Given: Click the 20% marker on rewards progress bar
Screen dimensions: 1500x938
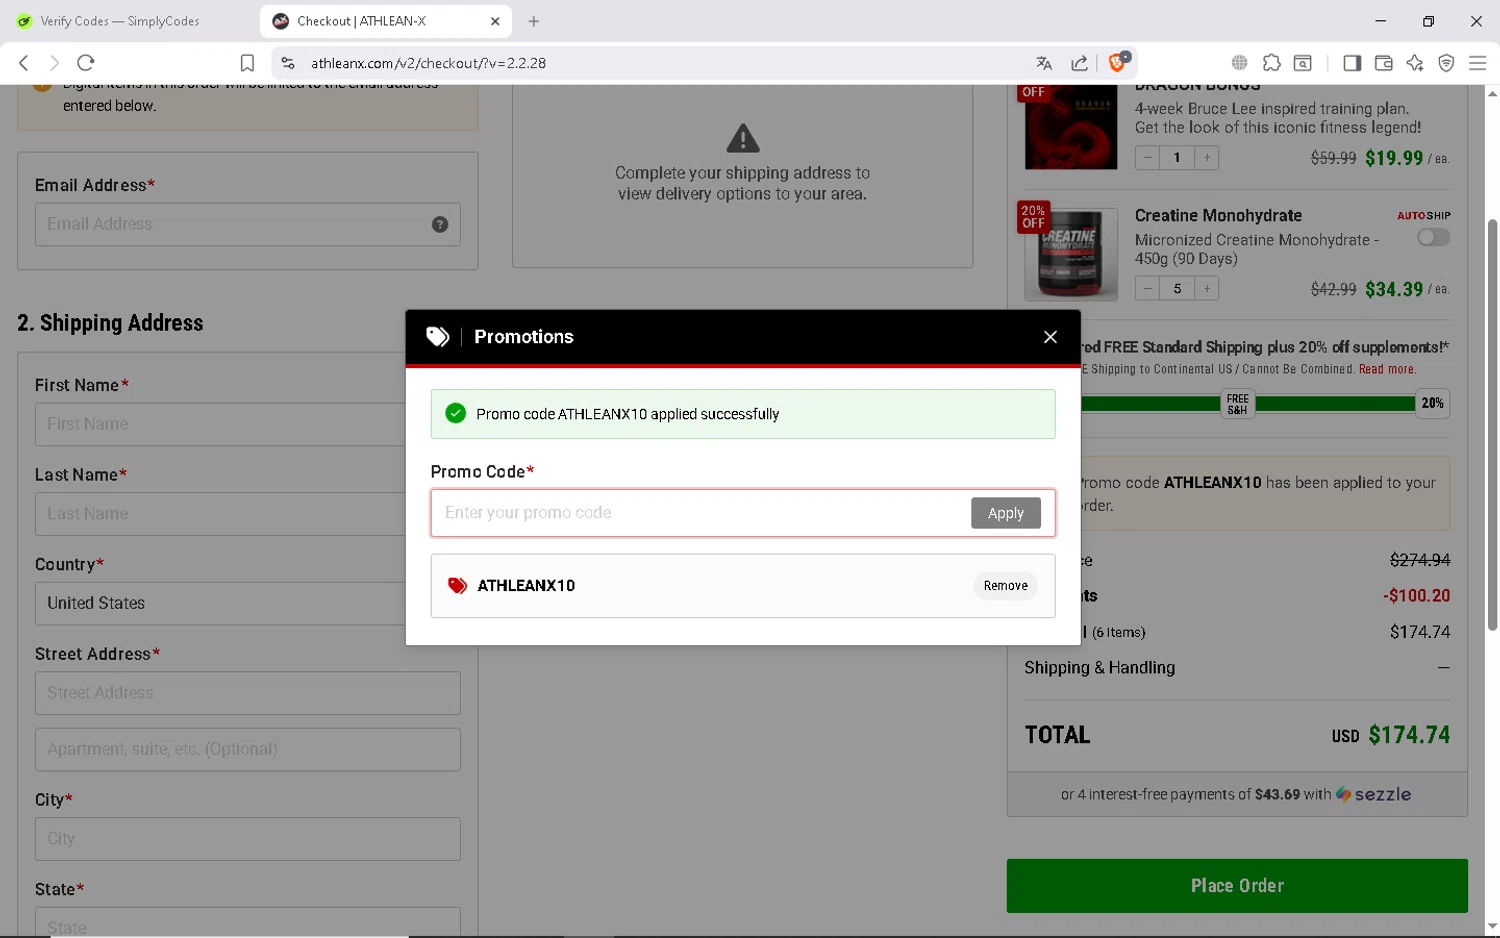Looking at the screenshot, I should [x=1433, y=403].
